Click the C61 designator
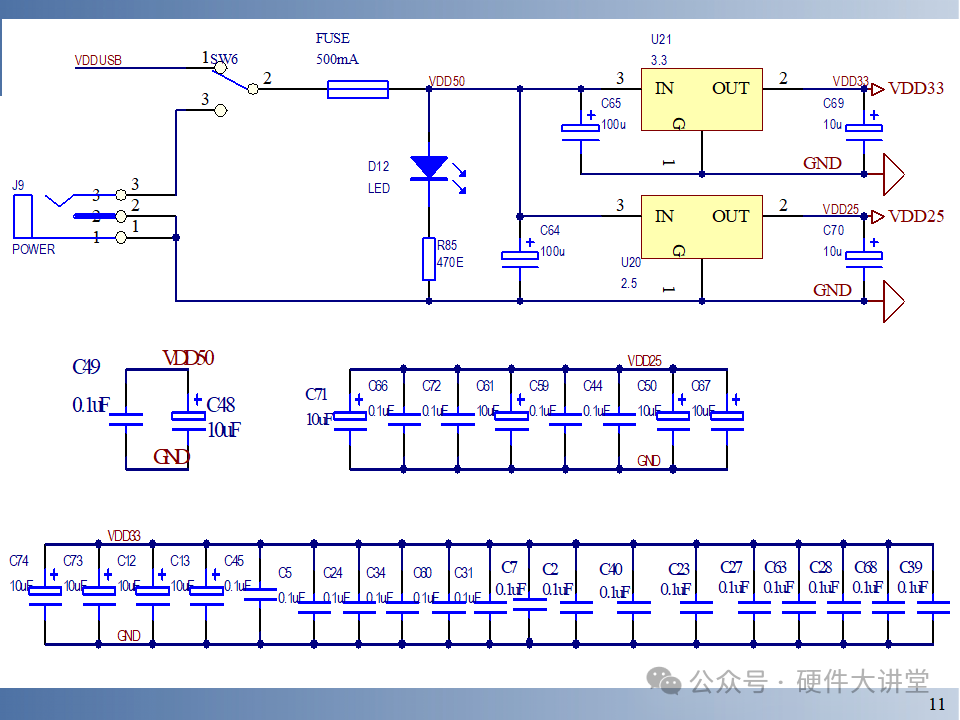Screen dimensions: 960x720 click(x=485, y=386)
